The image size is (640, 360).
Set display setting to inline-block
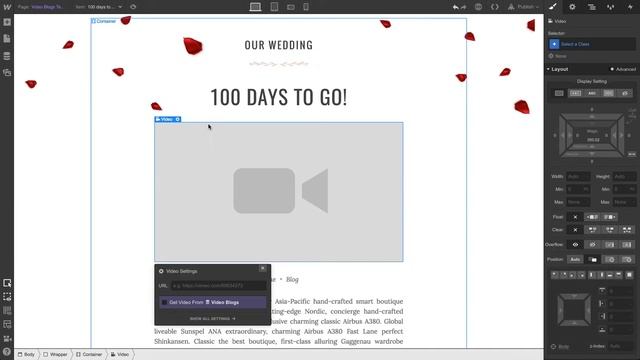pos(576,93)
